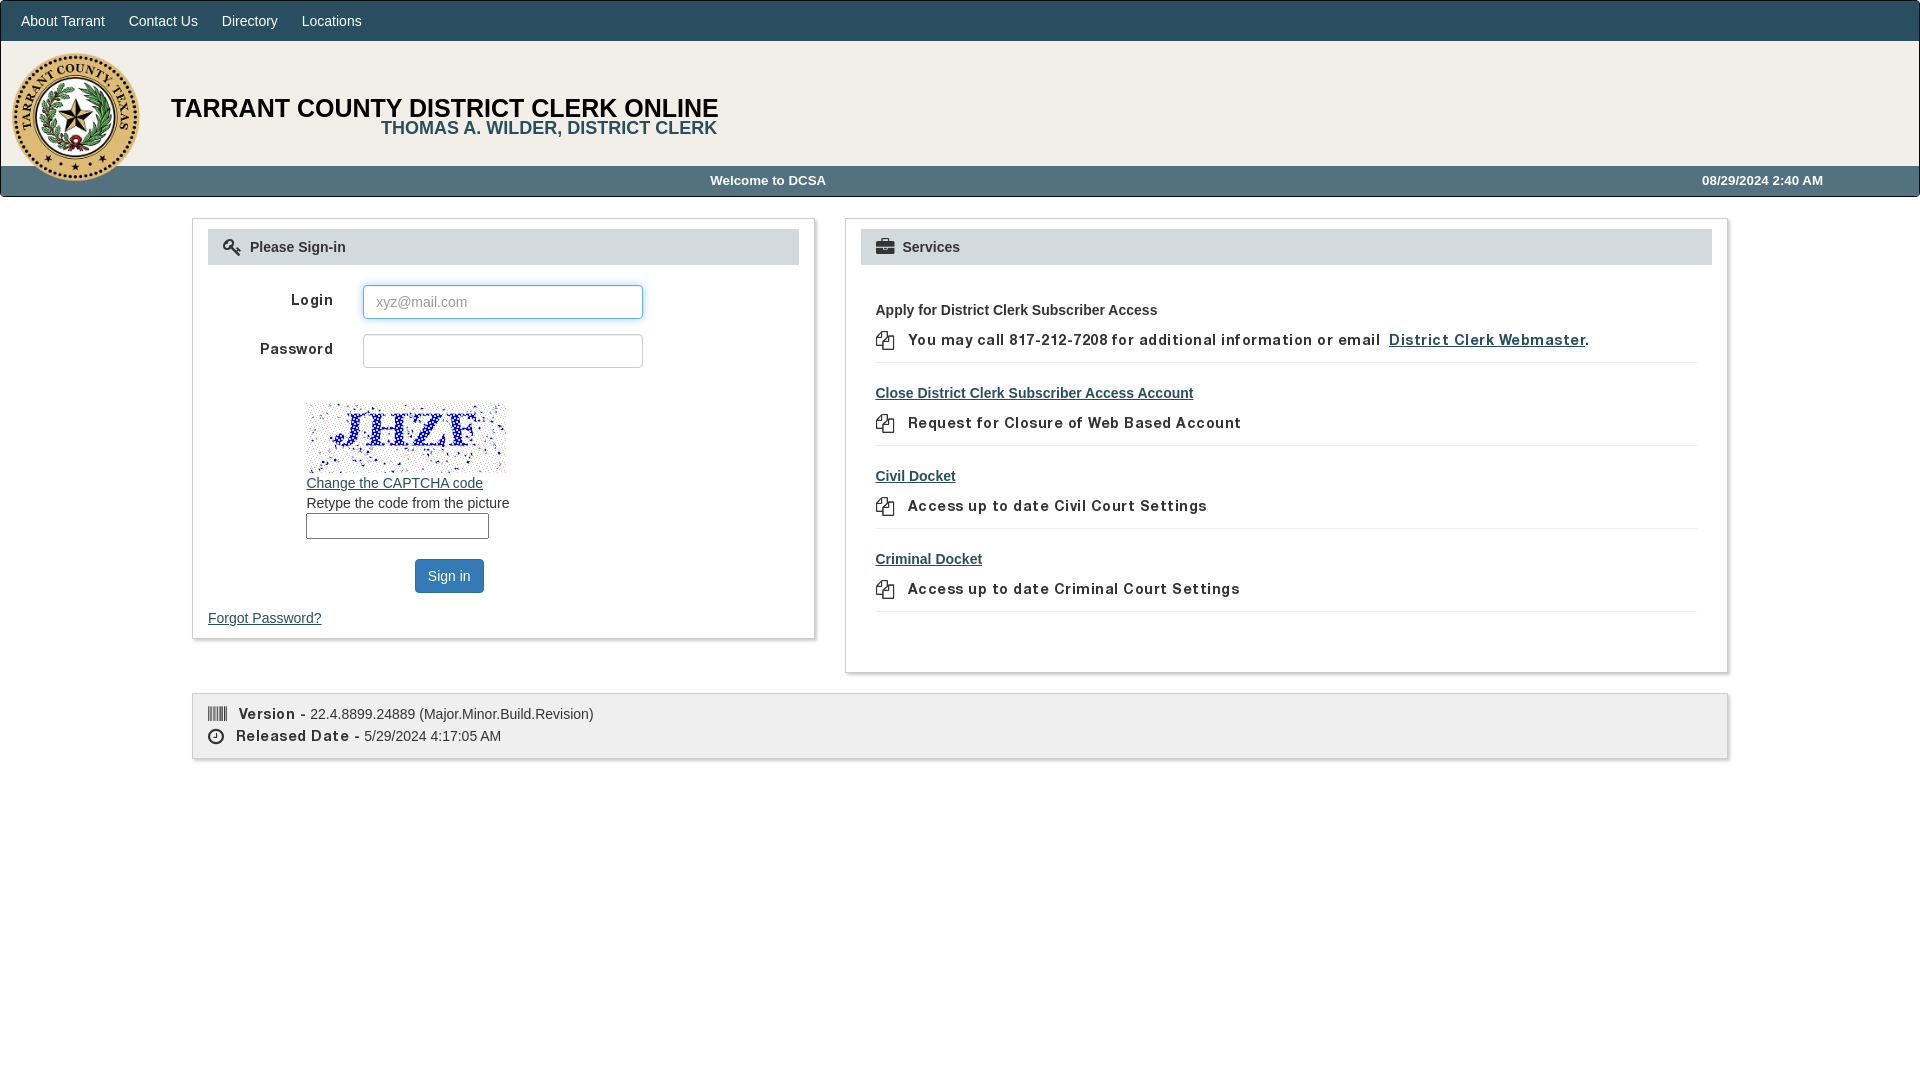This screenshot has width=1920, height=1080.
Task: Click the clock icon near Released Date
Action: coord(215,736)
